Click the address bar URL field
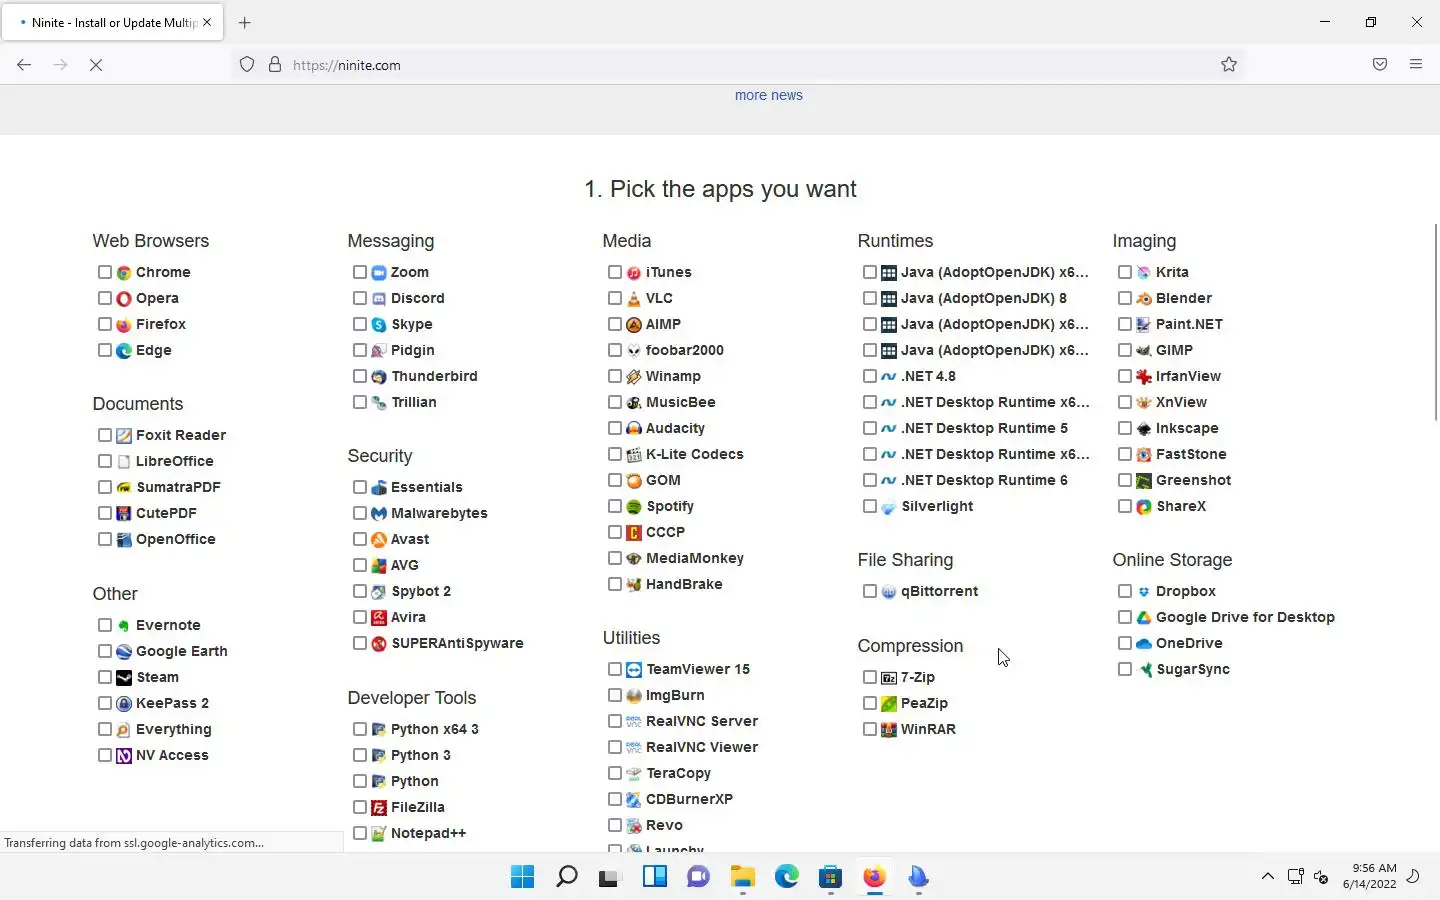This screenshot has height=900, width=1440. (740, 65)
